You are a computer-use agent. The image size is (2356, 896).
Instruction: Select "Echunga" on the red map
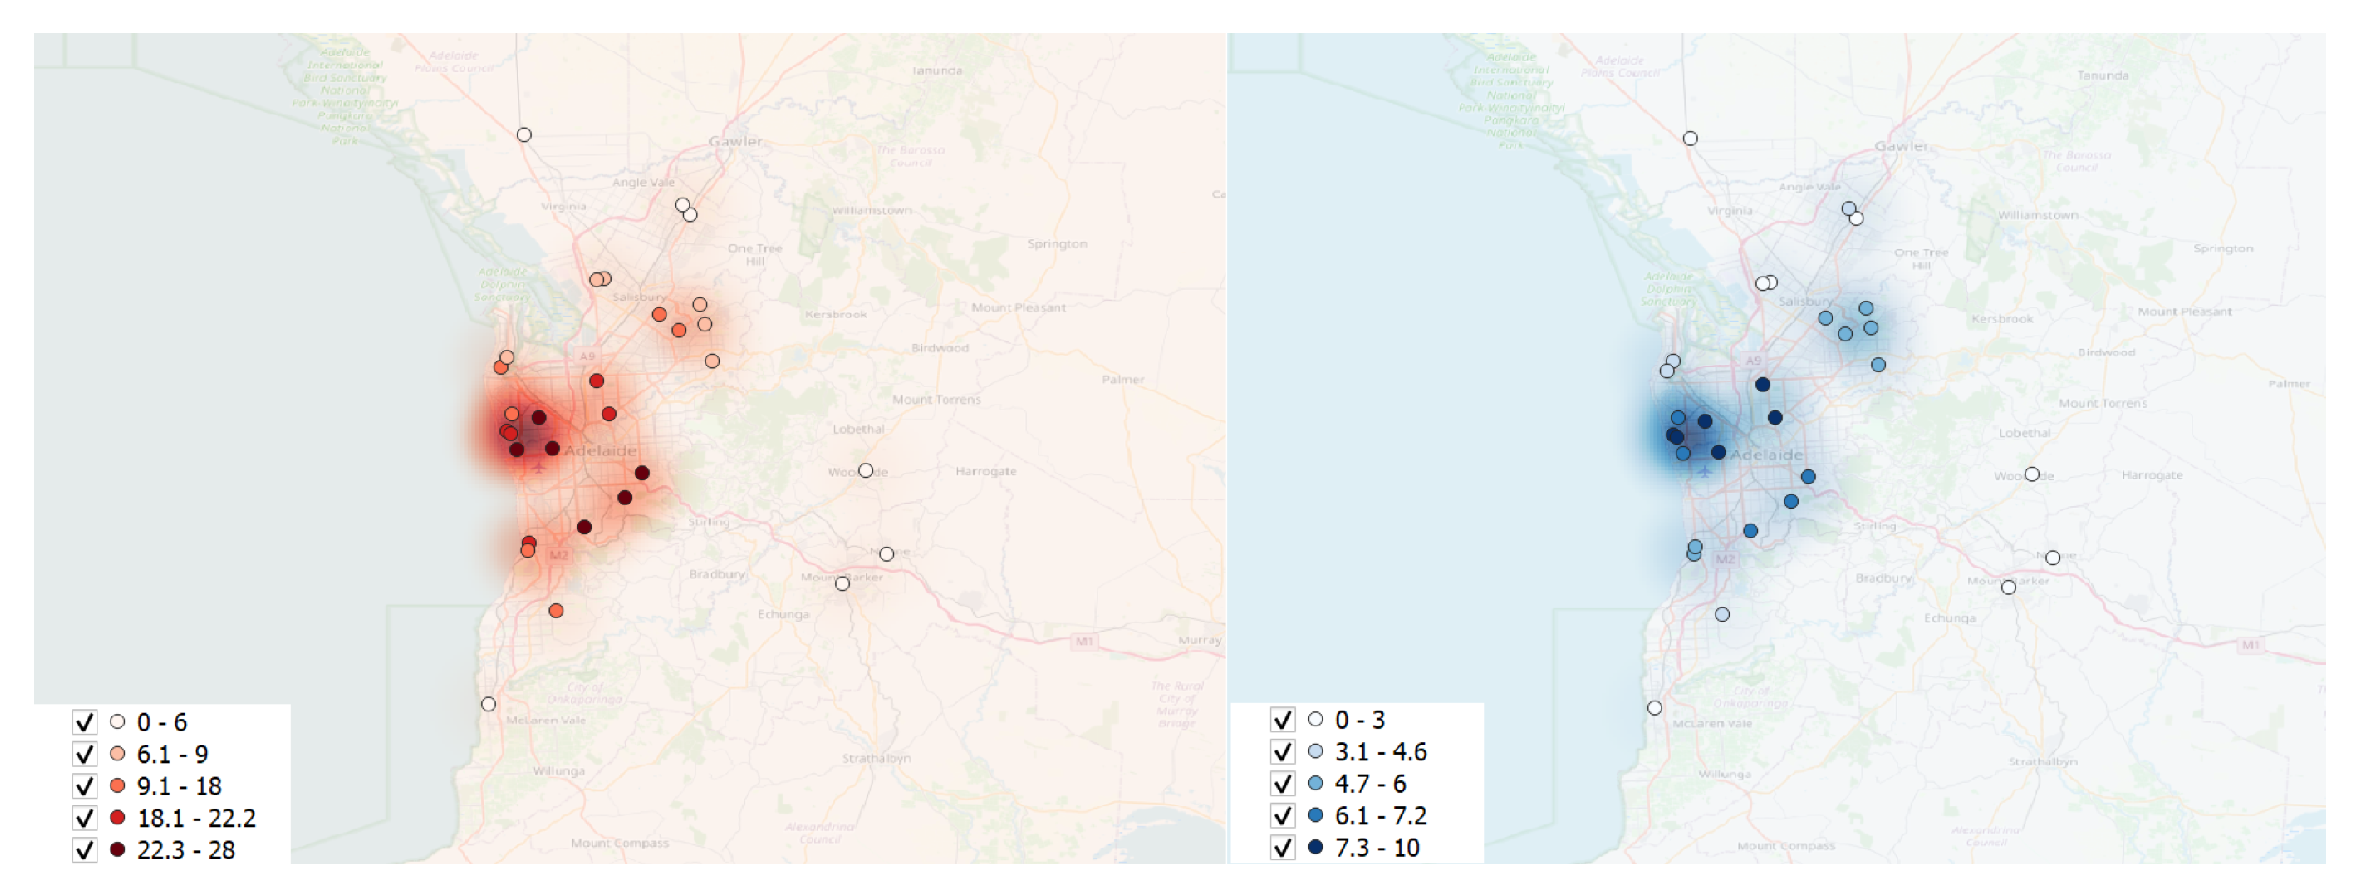(x=783, y=614)
